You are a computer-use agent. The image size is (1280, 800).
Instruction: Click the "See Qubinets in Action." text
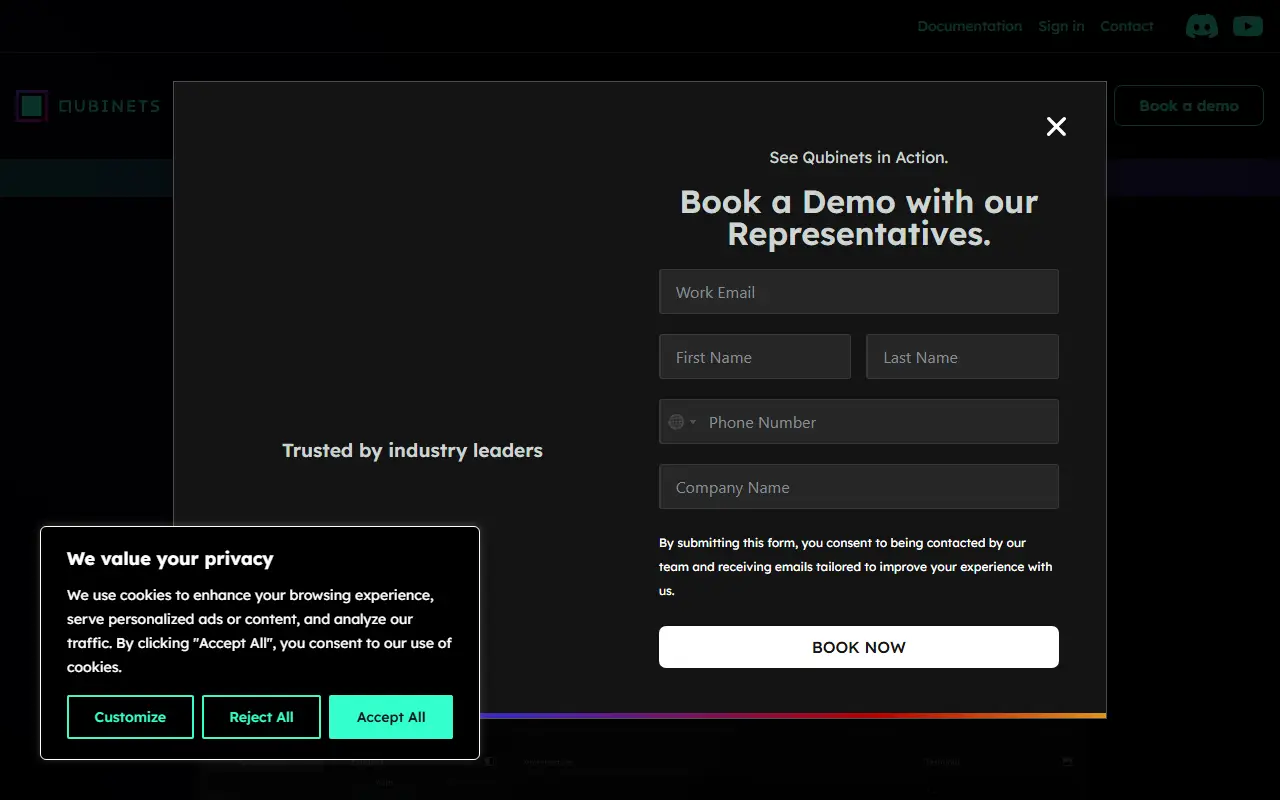[859, 157]
